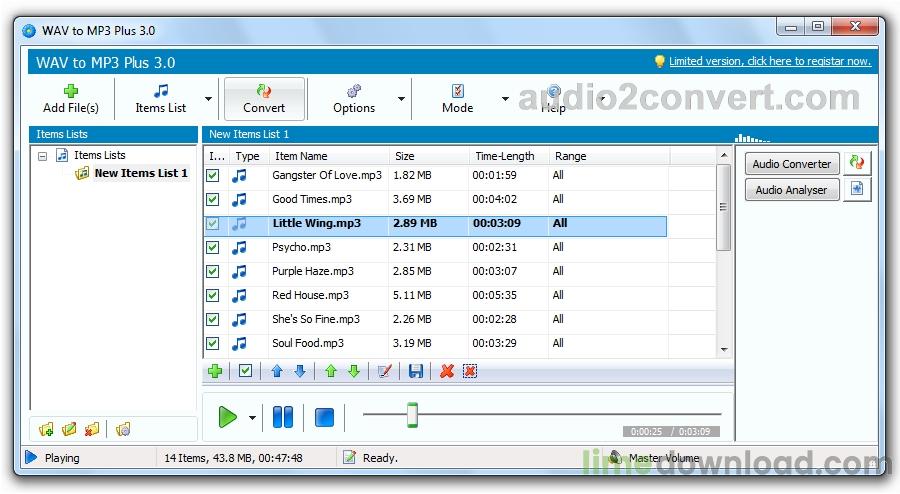Uncheck Soul Food.mp3 checkbox
The width and height of the screenshot is (900, 494).
[x=213, y=344]
